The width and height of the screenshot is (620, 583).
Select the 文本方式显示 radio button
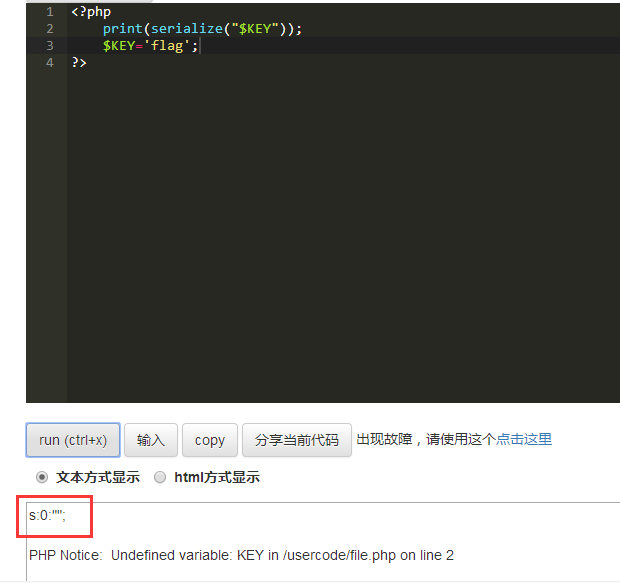click(x=42, y=477)
